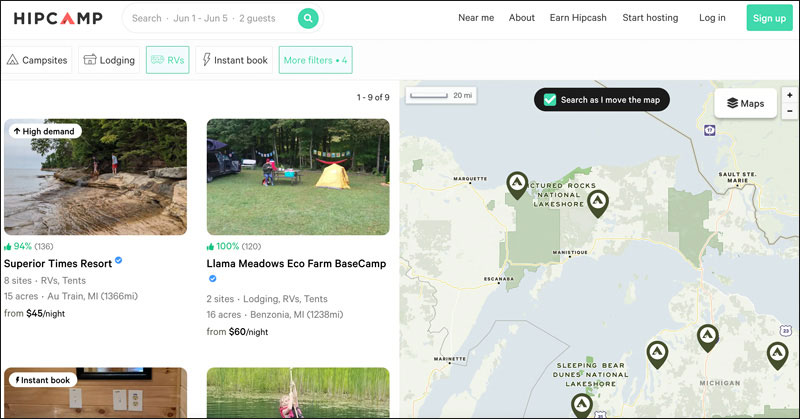Open Start hosting link
The width and height of the screenshot is (800, 419).
coord(650,18)
